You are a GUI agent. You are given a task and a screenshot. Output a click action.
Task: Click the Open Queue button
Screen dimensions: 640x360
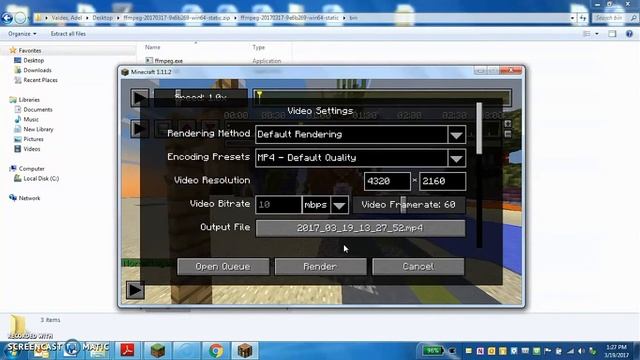click(223, 267)
